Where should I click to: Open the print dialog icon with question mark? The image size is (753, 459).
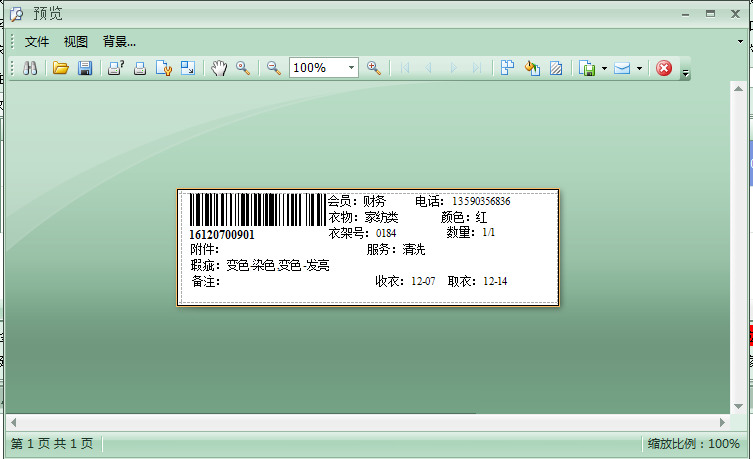click(x=116, y=68)
